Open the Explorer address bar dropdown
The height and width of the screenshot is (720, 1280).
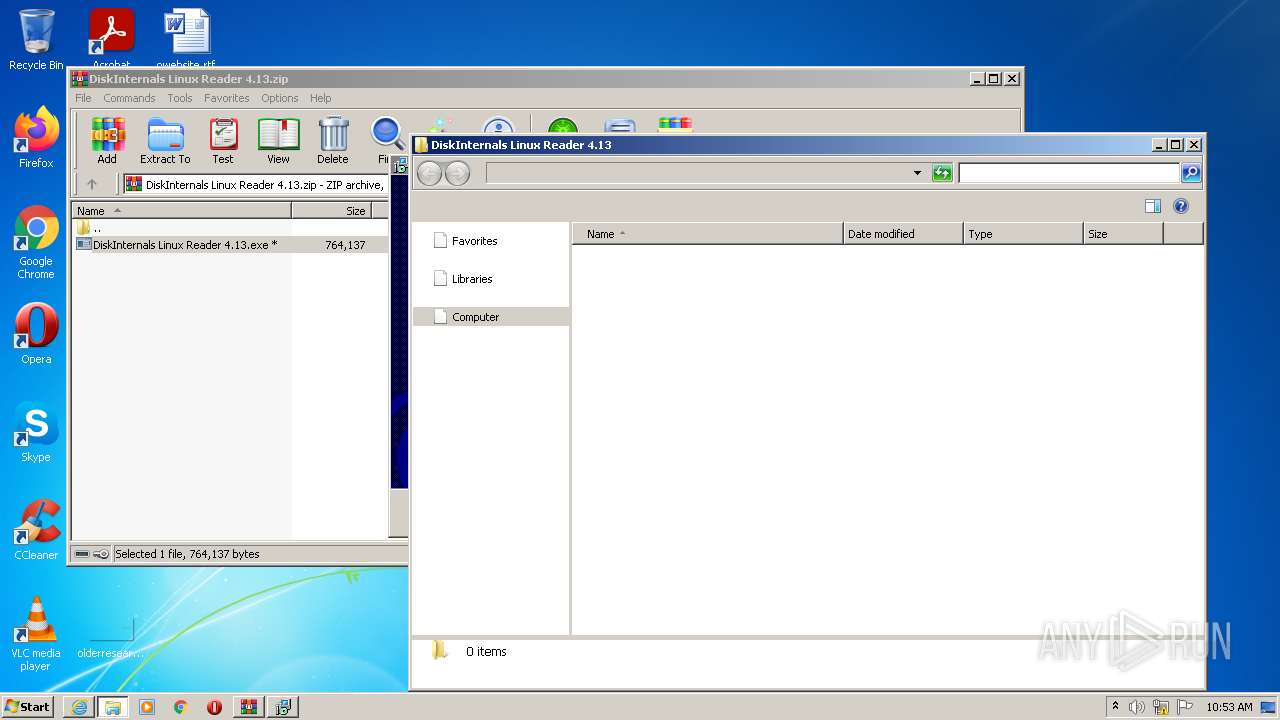click(917, 173)
